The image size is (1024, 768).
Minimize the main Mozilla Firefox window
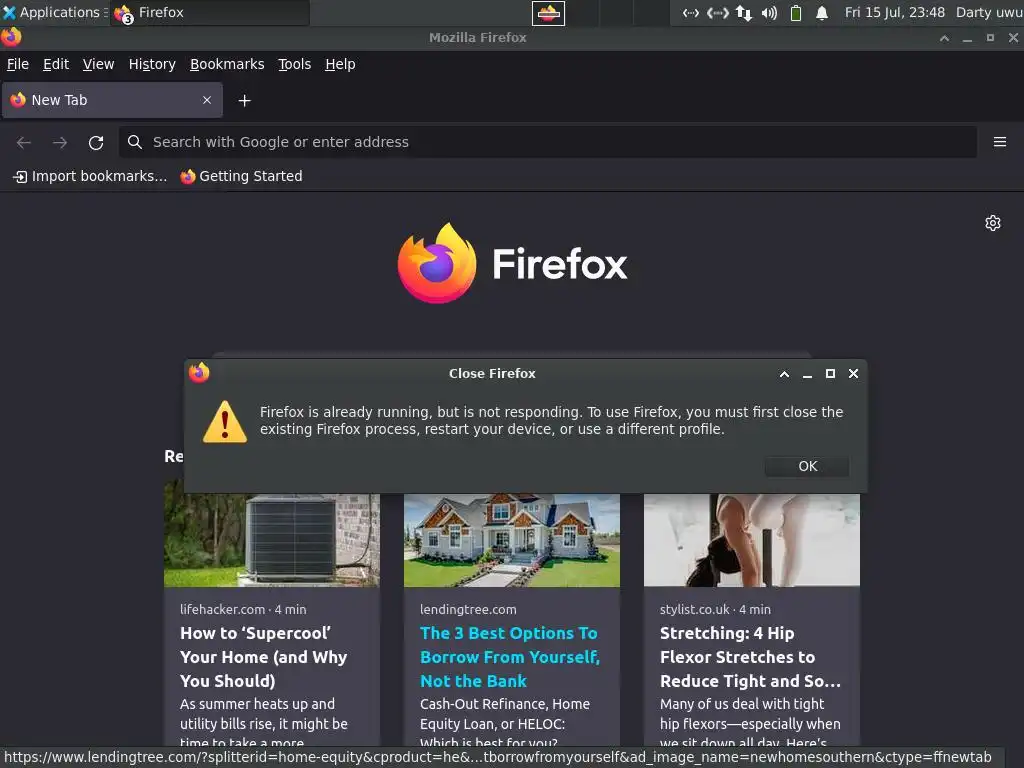pos(967,39)
